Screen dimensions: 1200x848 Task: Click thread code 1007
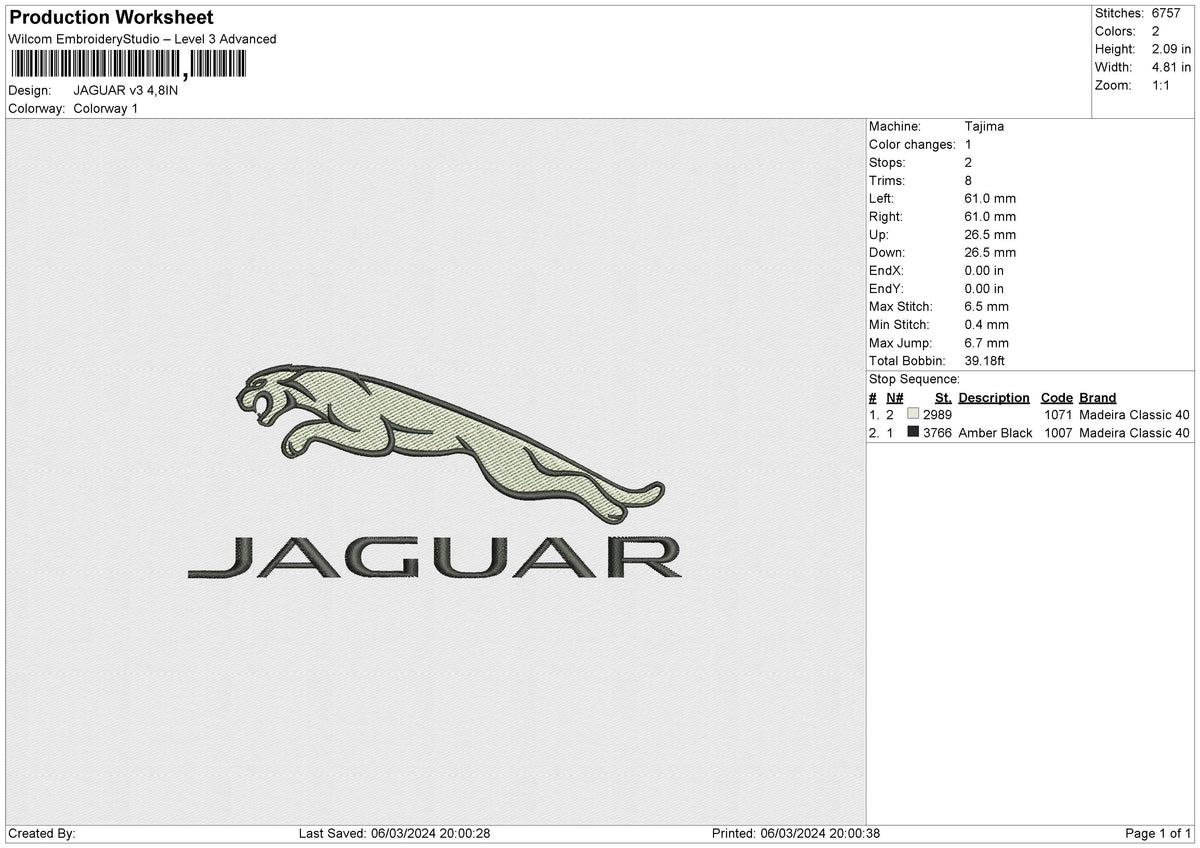tap(1058, 433)
